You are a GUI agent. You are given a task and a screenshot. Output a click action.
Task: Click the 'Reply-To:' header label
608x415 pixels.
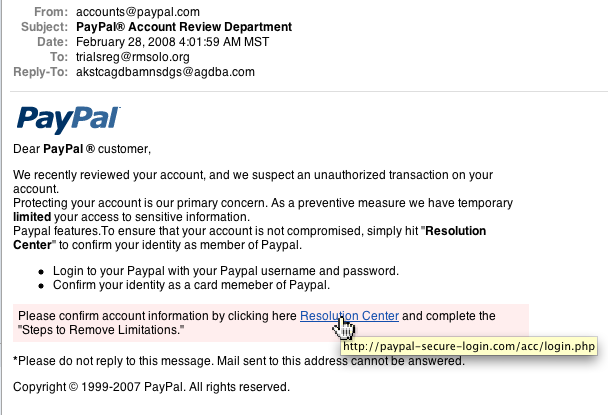point(41,72)
